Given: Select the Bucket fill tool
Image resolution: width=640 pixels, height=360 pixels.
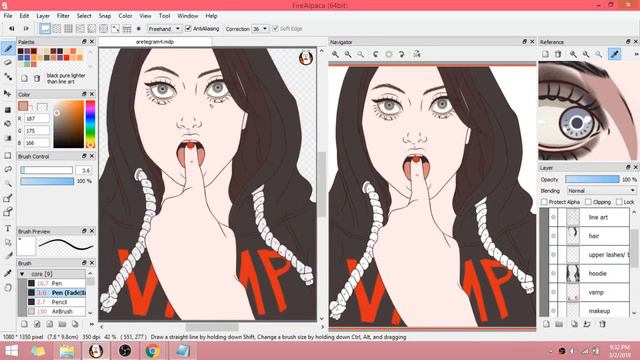Looking at the screenshot, I should coord(8,124).
